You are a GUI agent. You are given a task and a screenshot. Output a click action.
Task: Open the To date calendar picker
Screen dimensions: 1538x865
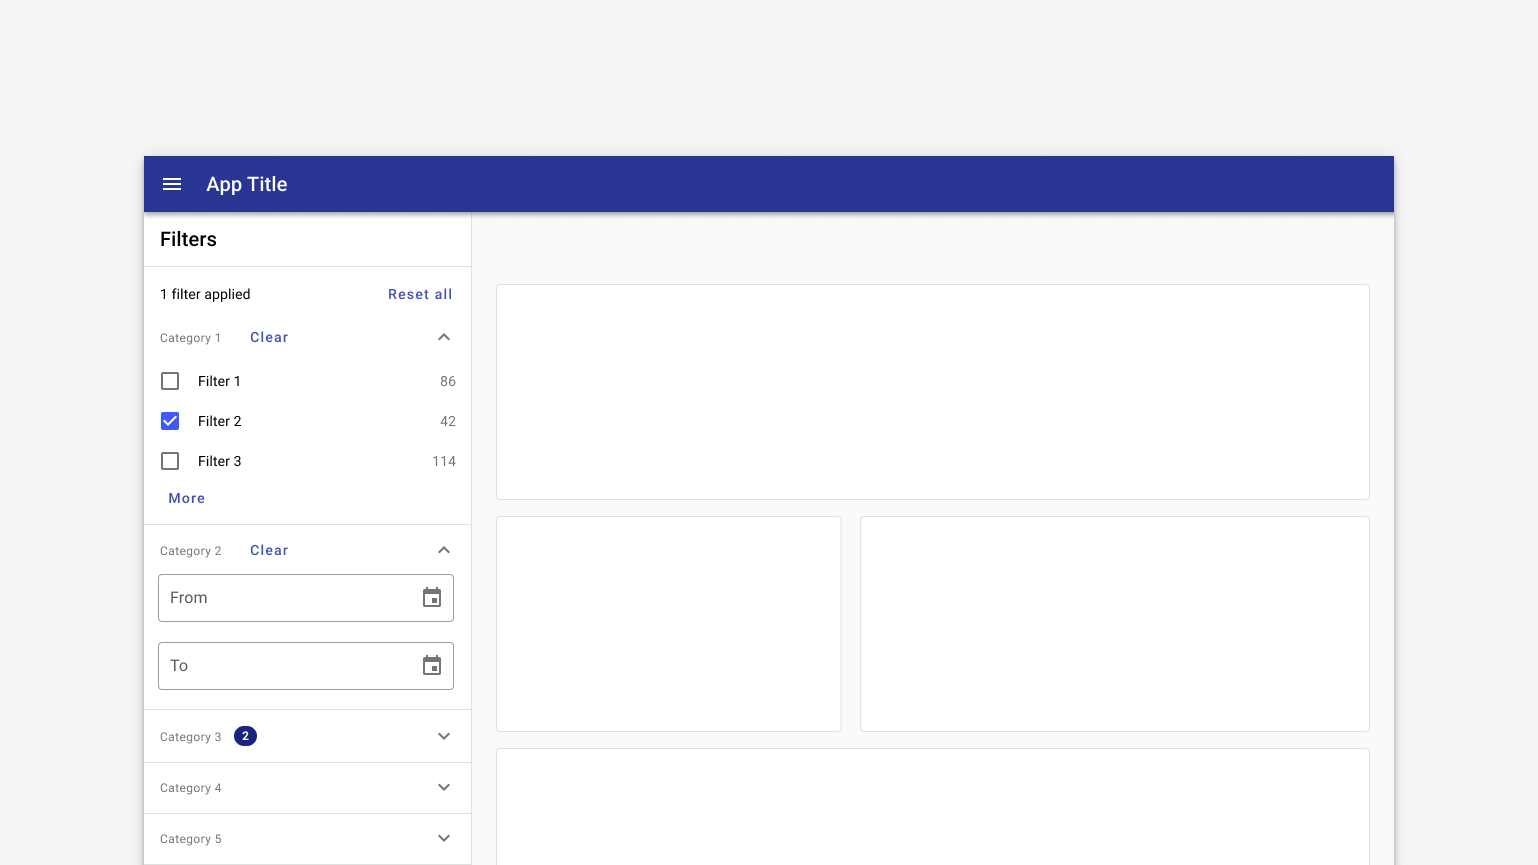click(432, 666)
